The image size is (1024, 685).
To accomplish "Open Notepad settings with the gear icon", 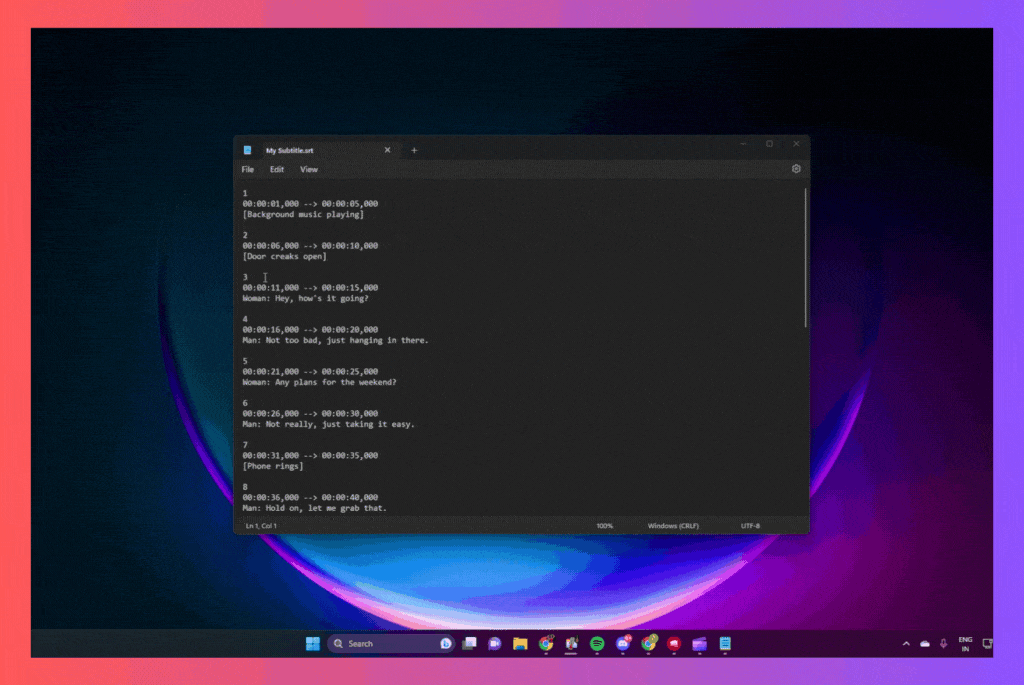I will pos(796,169).
